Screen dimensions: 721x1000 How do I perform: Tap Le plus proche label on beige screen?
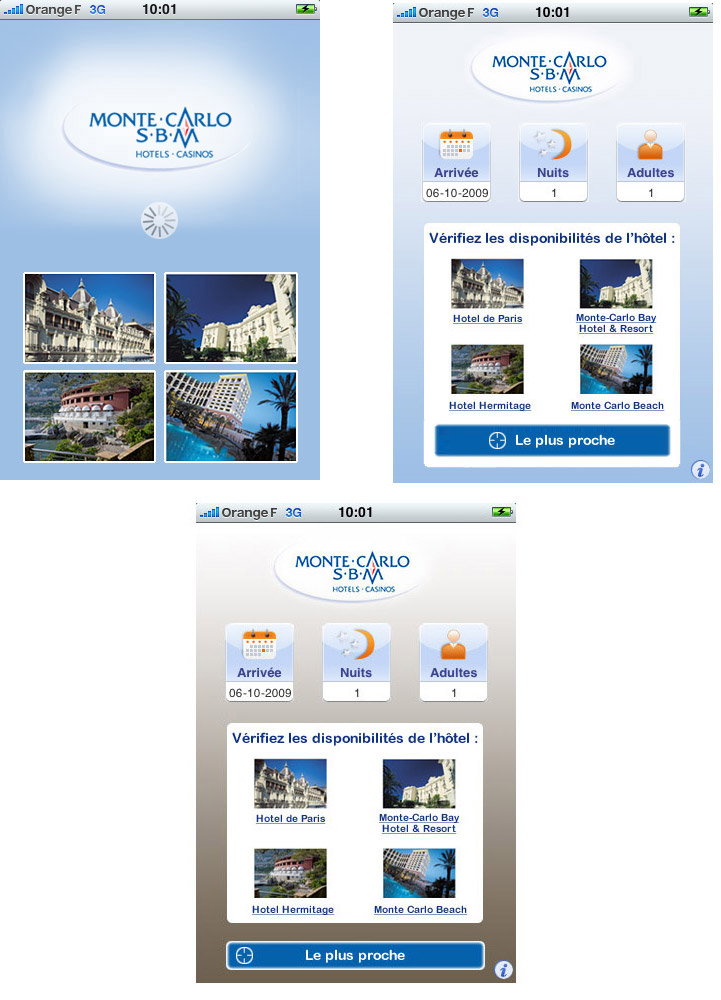coord(355,955)
